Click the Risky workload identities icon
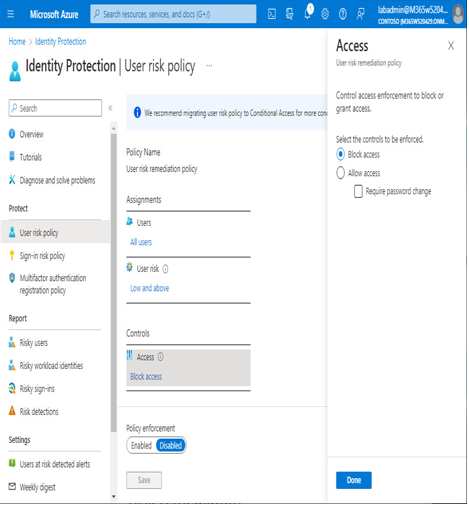The image size is (469, 505). [12, 365]
